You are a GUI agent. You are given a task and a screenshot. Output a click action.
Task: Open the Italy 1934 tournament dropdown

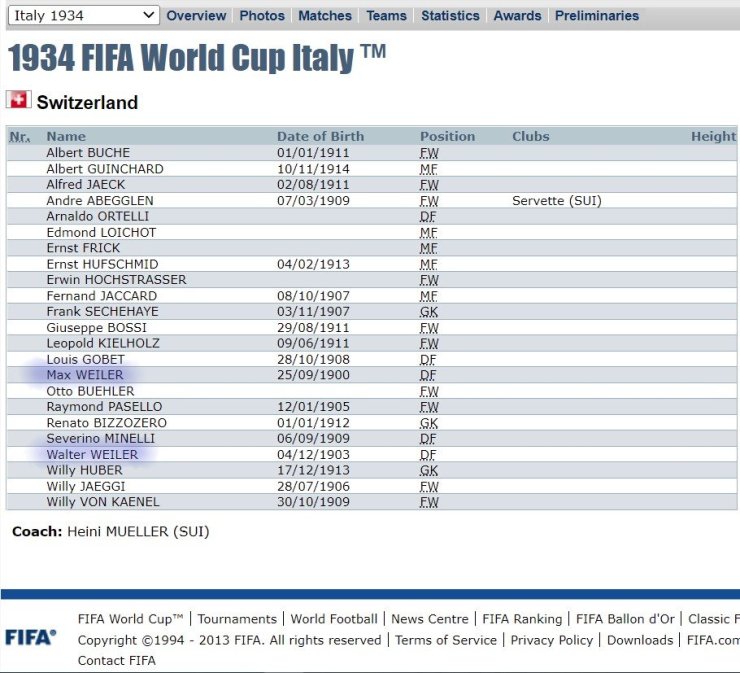83,15
